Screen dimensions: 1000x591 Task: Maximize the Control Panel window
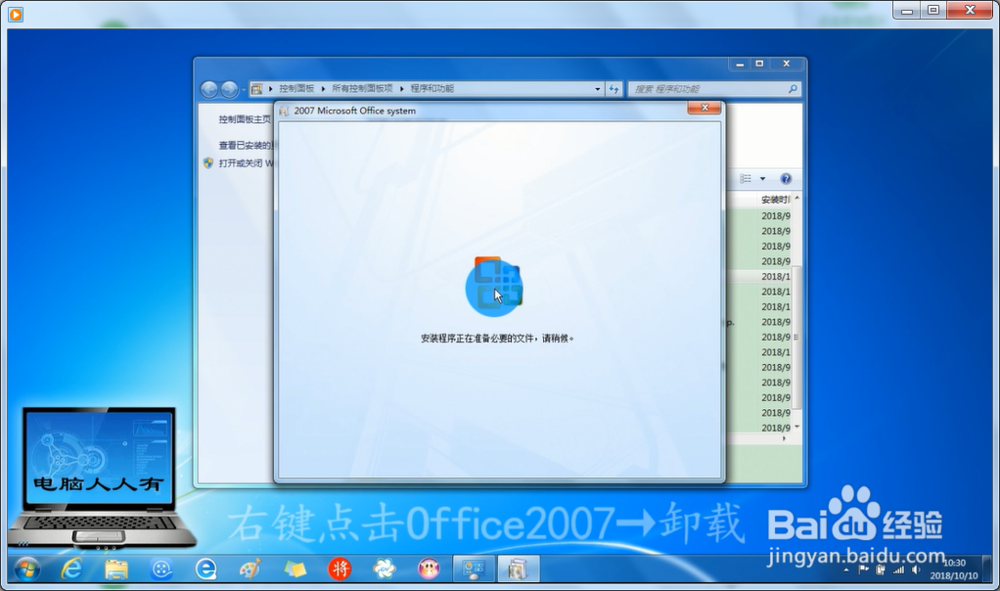tap(760, 64)
